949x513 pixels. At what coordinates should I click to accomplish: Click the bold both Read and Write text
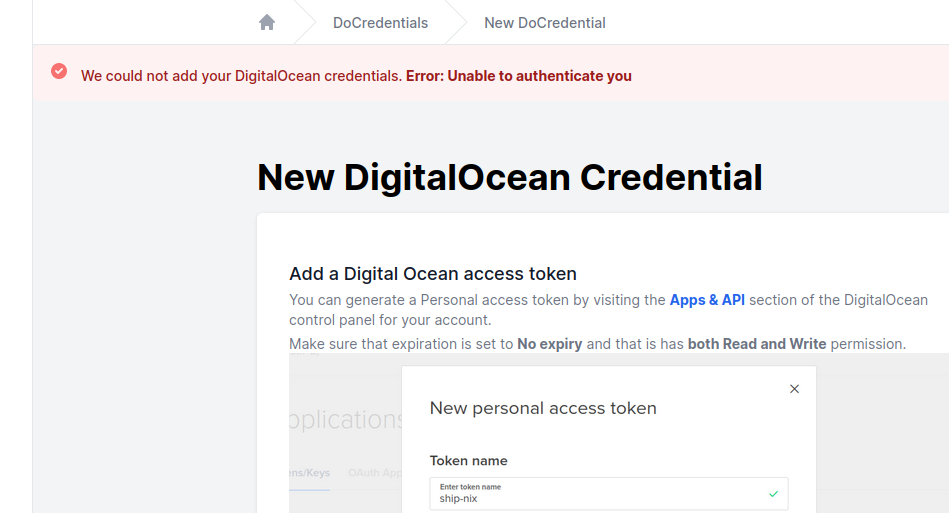tap(757, 344)
